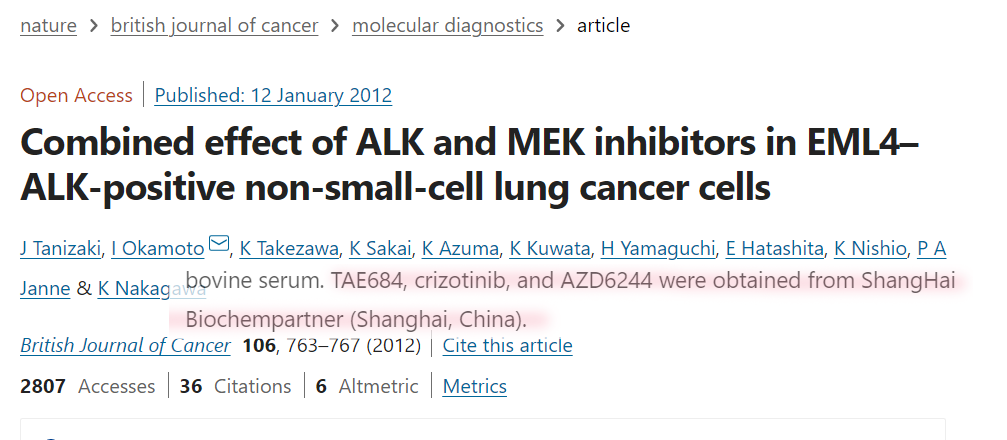This screenshot has height=440, width=1007.
Task: Go to british journal of cancer breadcrumb
Action: point(215,26)
